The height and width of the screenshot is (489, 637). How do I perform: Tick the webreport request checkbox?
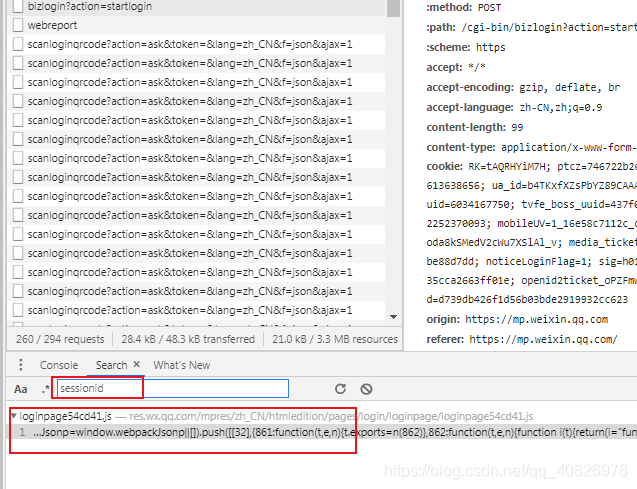click(x=18, y=25)
